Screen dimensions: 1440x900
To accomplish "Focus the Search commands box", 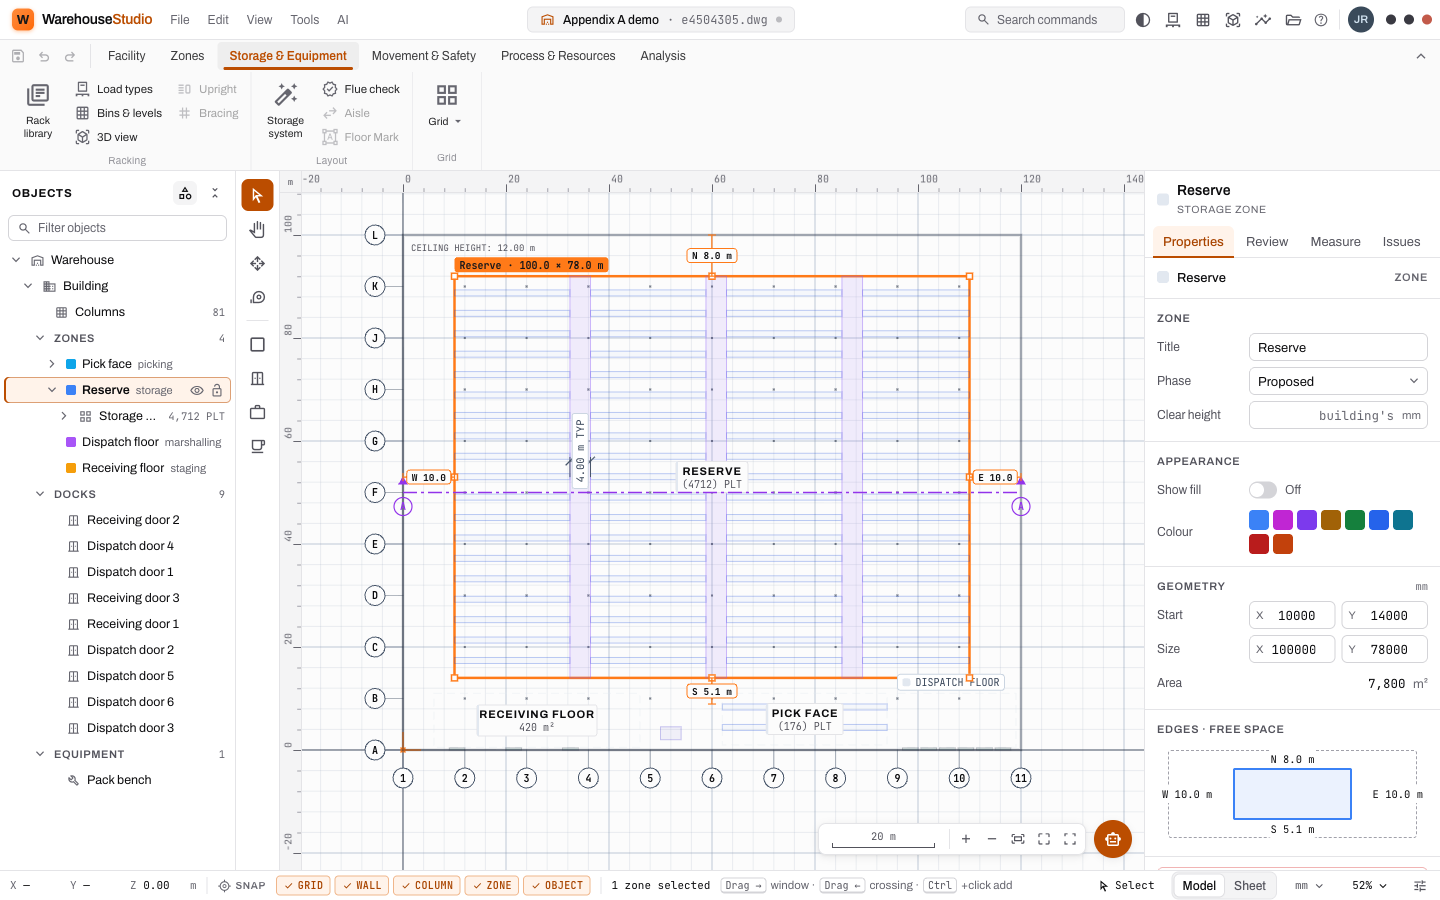I will coord(1045,20).
